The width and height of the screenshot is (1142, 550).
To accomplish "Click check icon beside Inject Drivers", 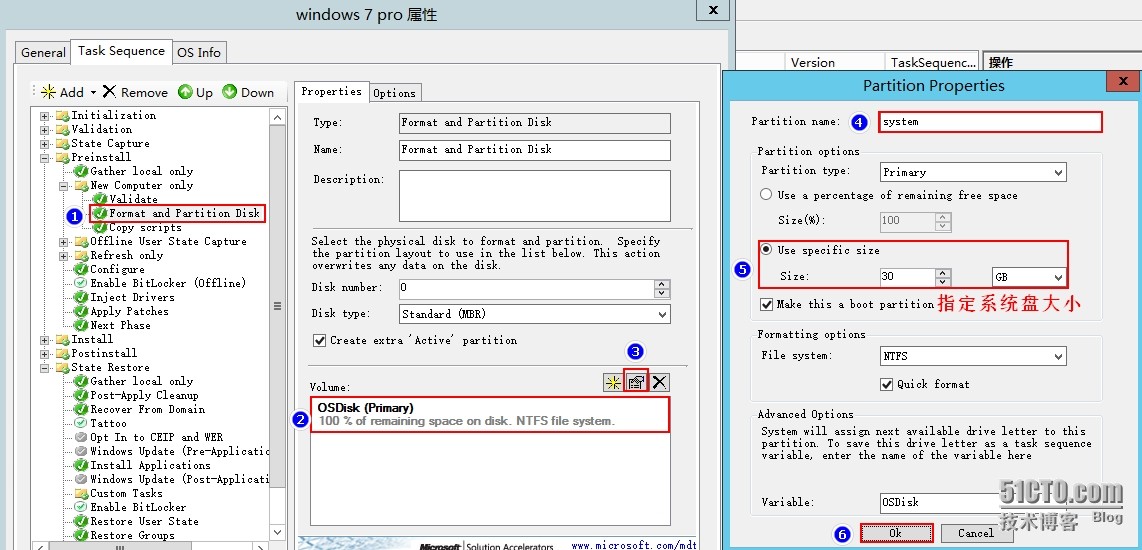I will (x=81, y=297).
